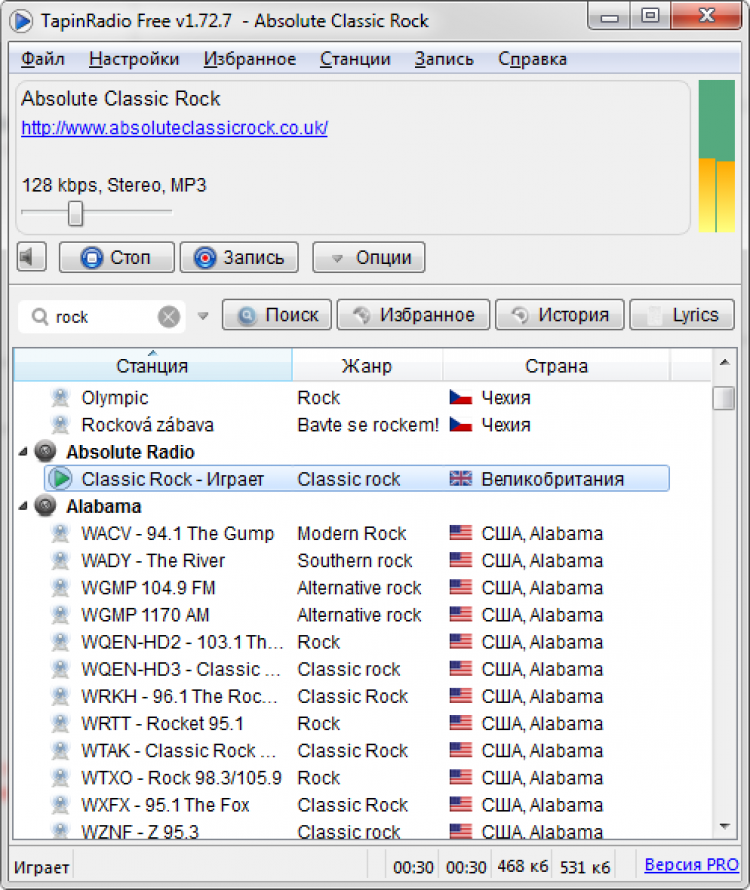Open the Станции menu
750x890 pixels.
[355, 58]
